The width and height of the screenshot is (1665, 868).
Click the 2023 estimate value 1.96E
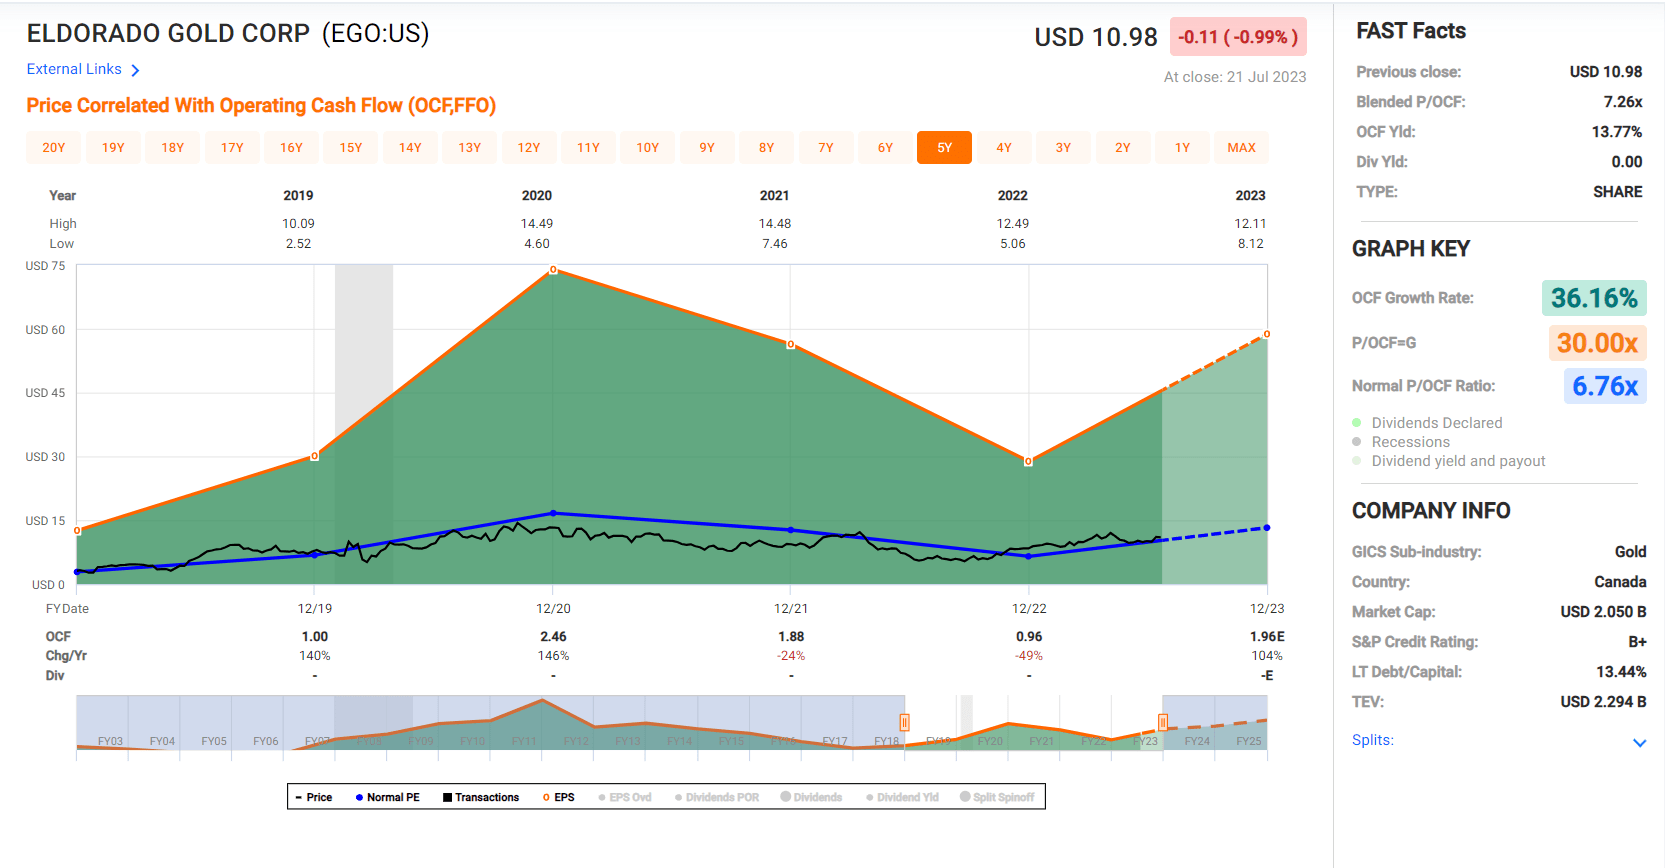(1267, 636)
